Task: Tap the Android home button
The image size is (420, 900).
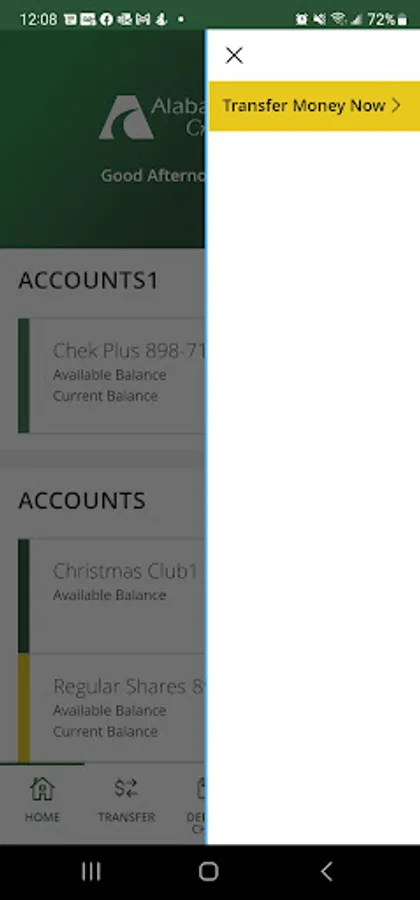Action: [x=209, y=871]
